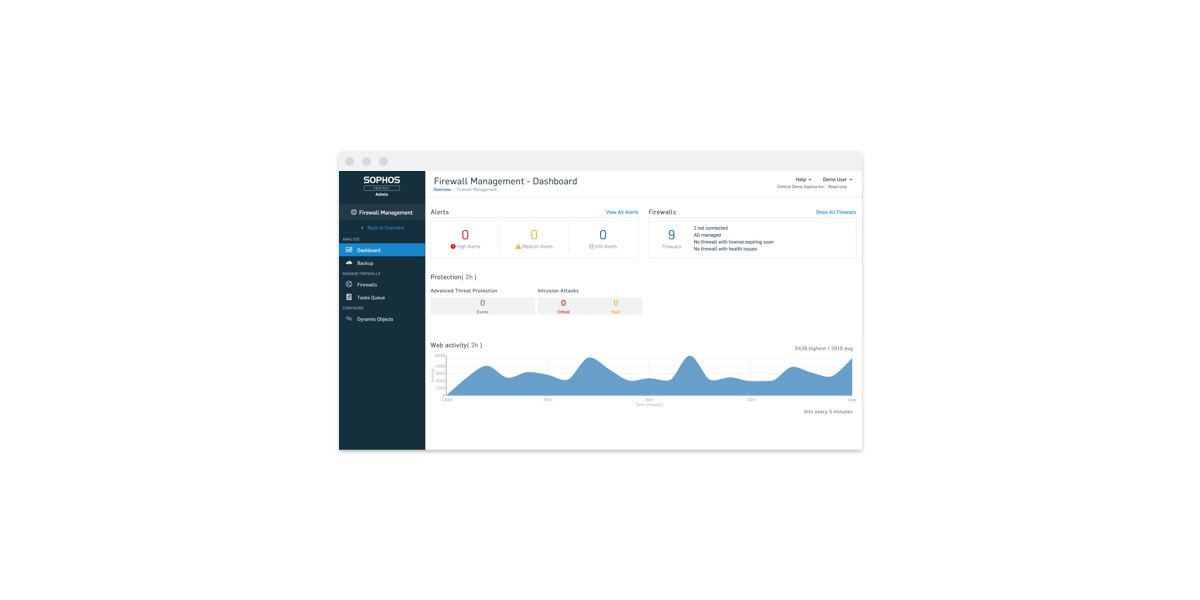The image size is (1200, 600).
Task: Click the Advanced Threat Protection events tile
Action: click(x=482, y=306)
